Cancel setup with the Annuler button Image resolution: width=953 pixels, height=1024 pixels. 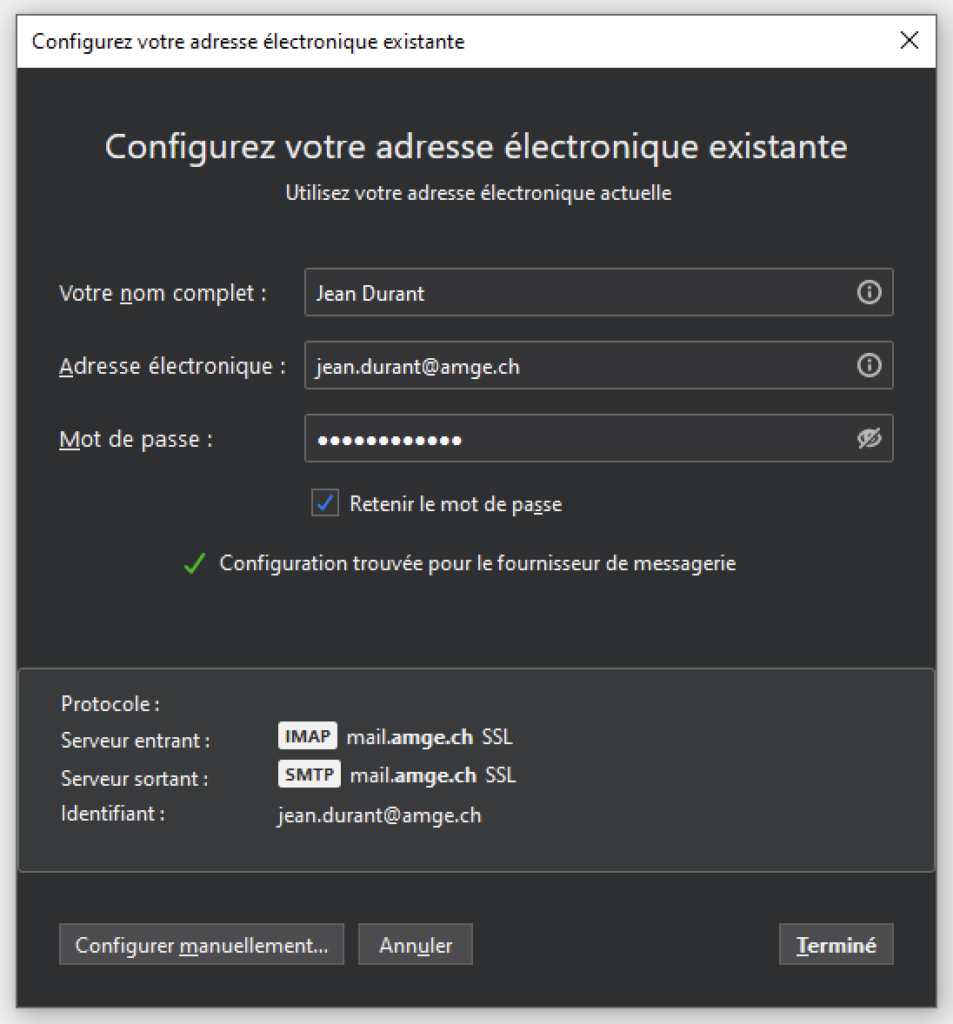[x=415, y=945]
